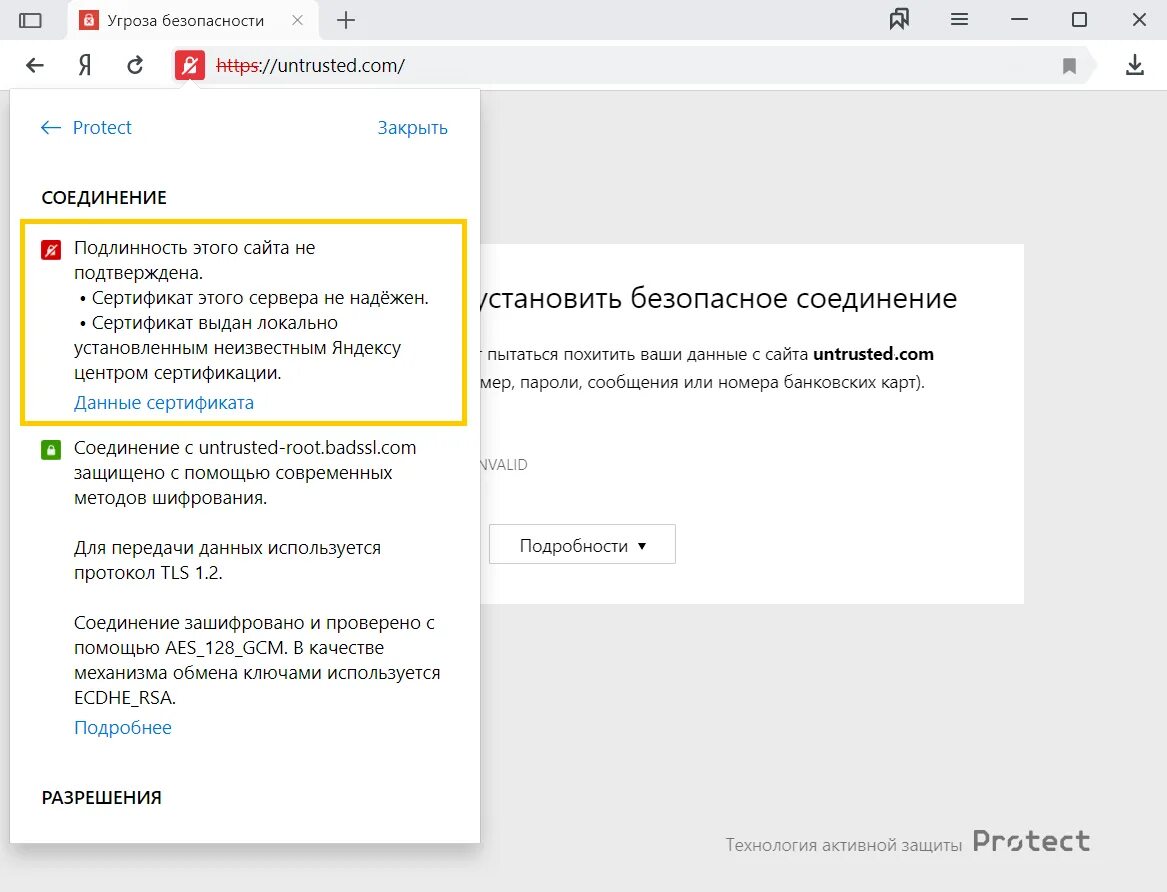Click the green lock icon
Viewport: 1167px width, 892px height.
(x=51, y=450)
